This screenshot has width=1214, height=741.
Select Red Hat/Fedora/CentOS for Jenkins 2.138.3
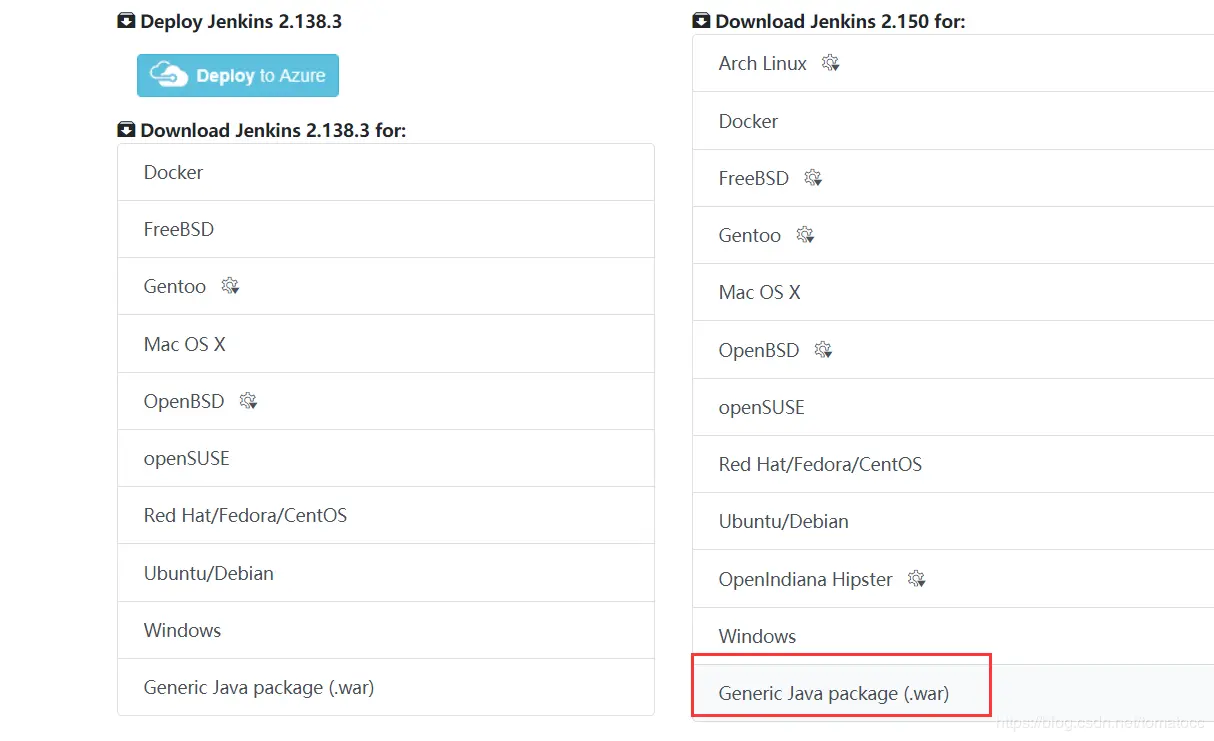[245, 516]
